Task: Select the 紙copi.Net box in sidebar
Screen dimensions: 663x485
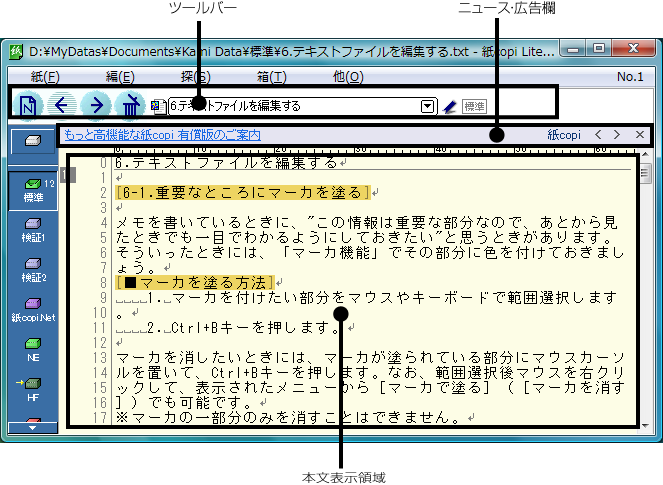Action: point(33,308)
